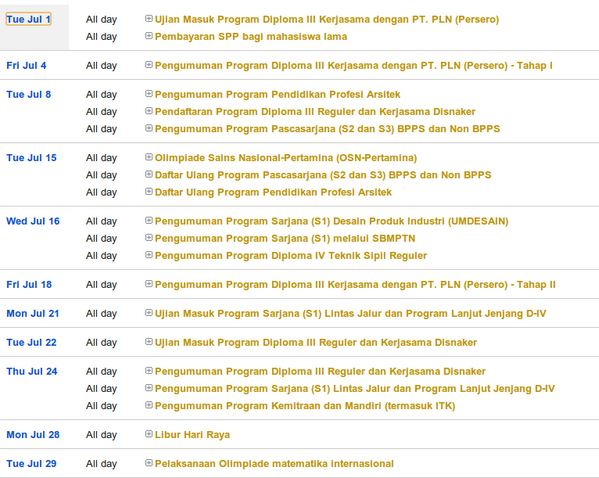Expand plus icon for Ujian Masuk Diploma III Disnaker
The height and width of the screenshot is (478, 599).
click(149, 342)
